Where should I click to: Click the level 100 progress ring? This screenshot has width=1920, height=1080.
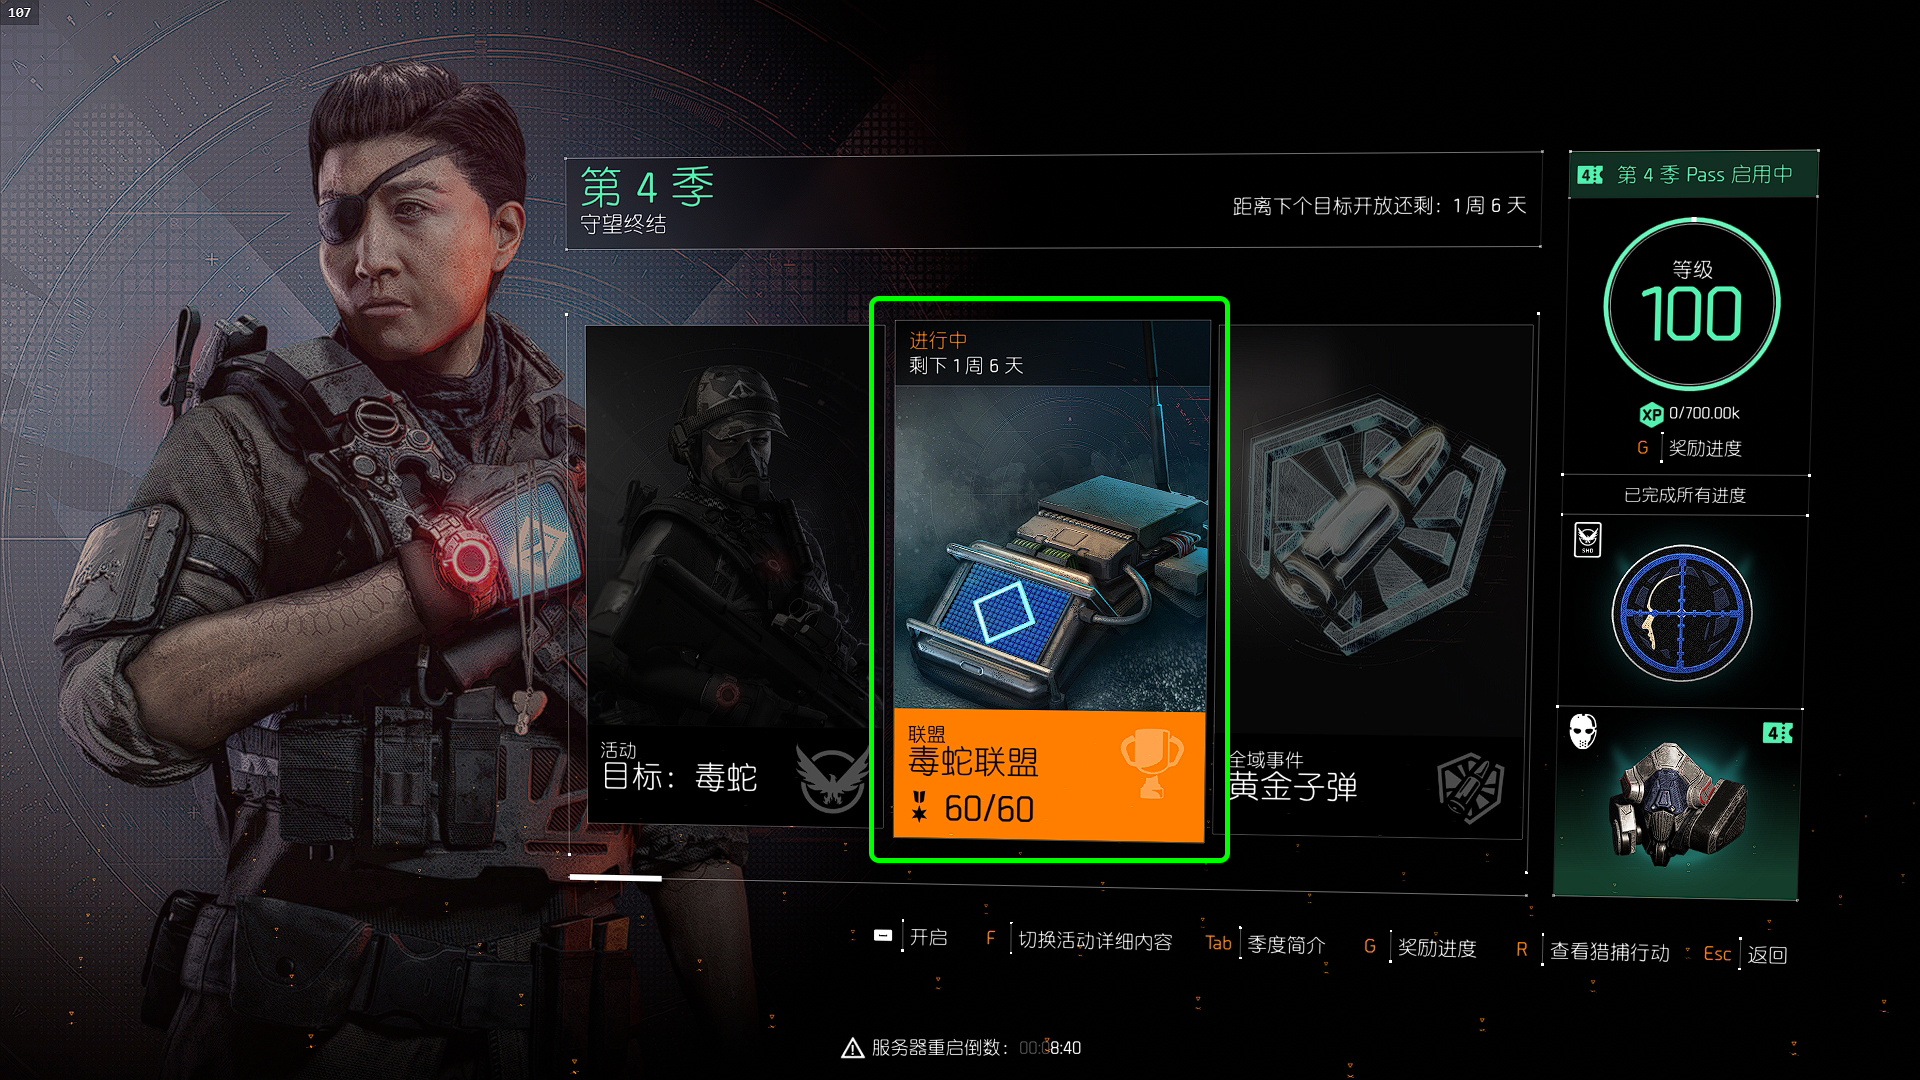pos(1692,305)
